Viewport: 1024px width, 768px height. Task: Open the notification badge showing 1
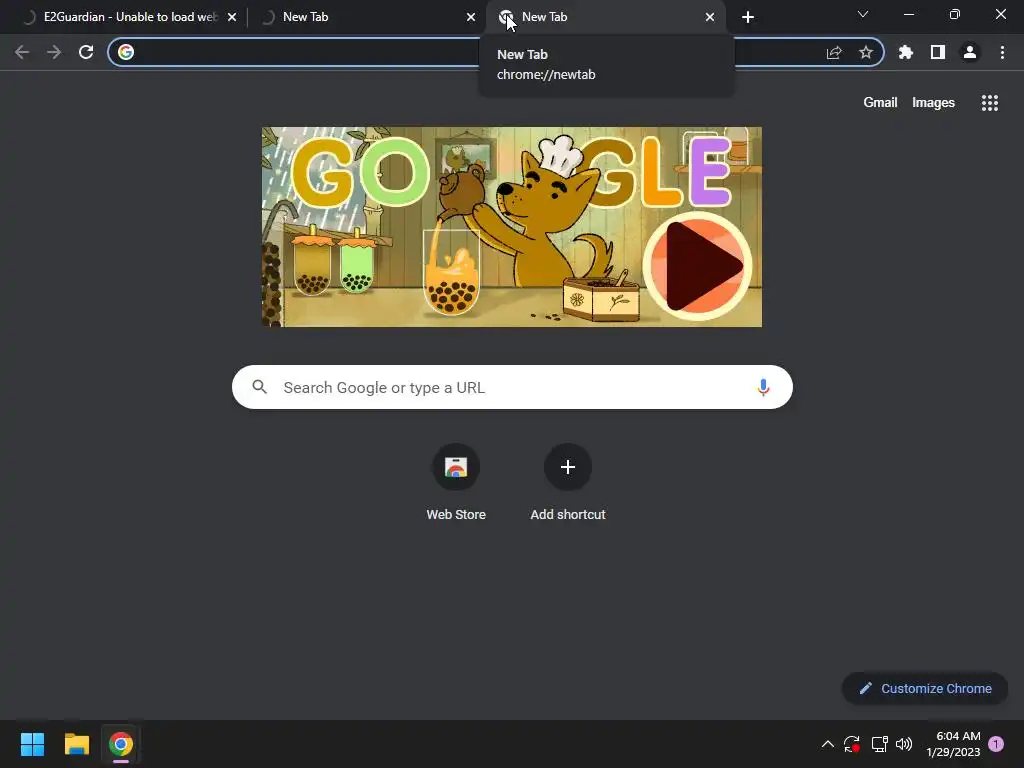coord(996,744)
